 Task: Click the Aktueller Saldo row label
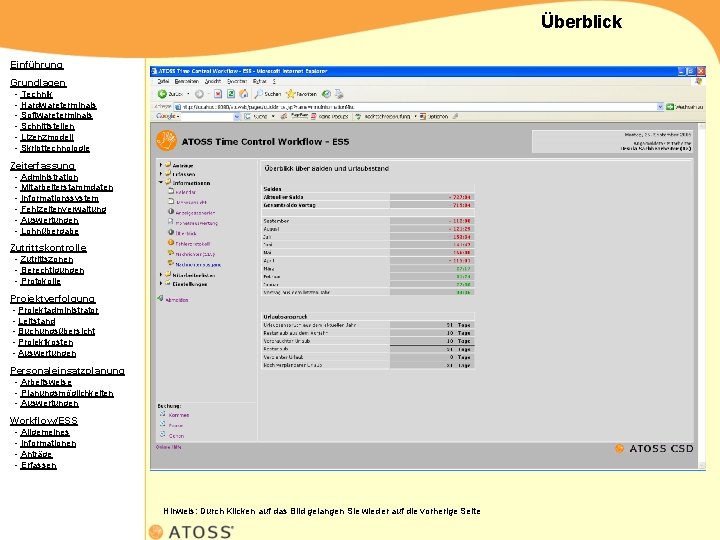tap(283, 197)
